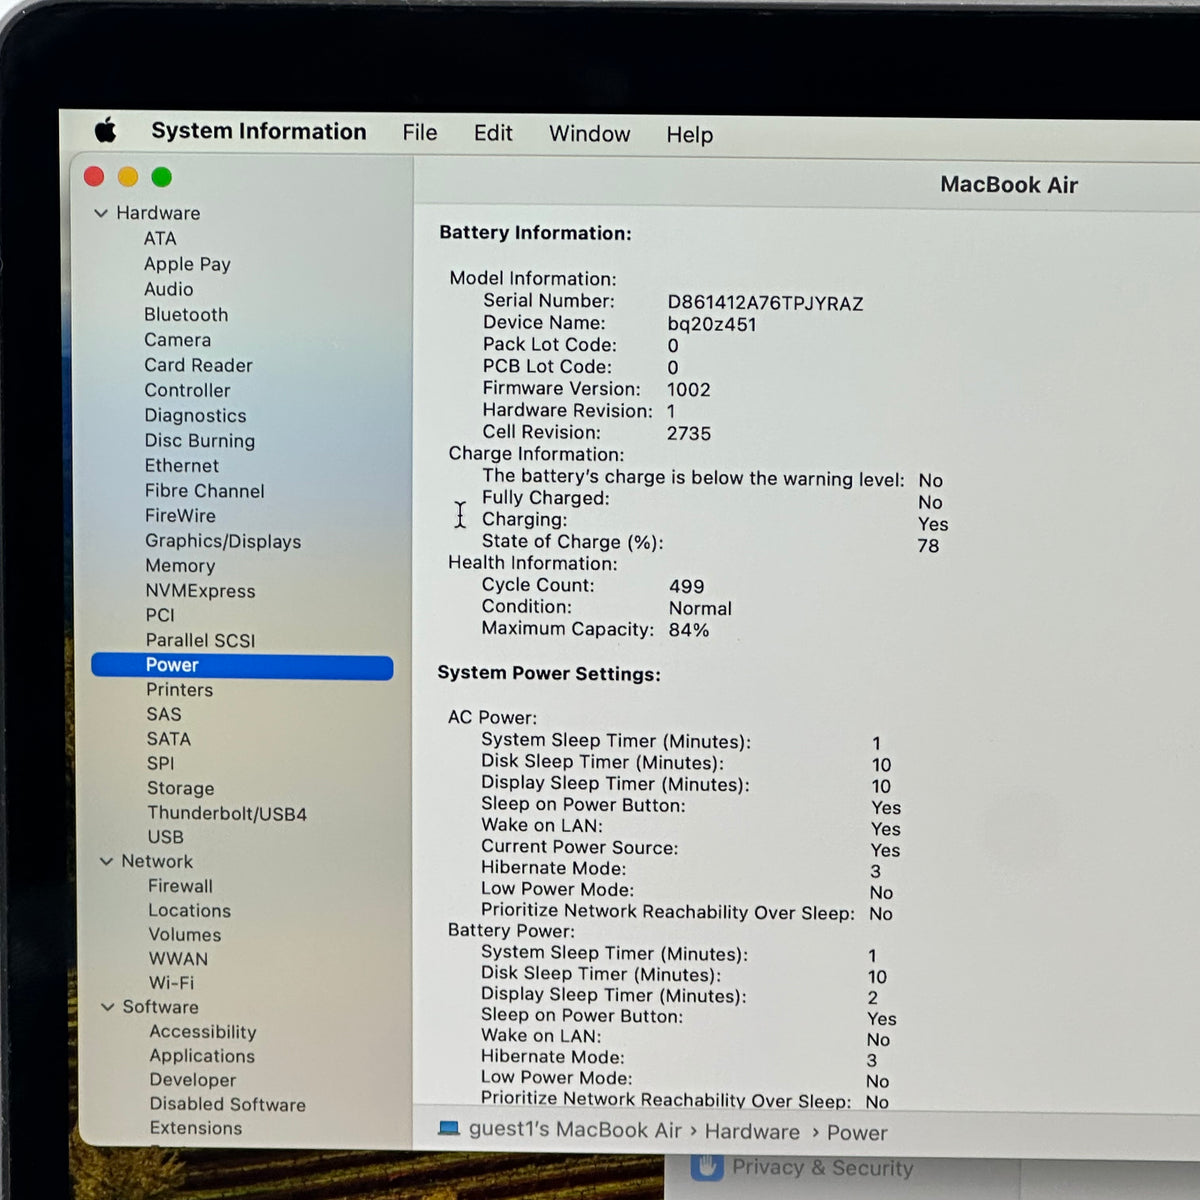The width and height of the screenshot is (1200, 1200).
Task: Select Diagnostics in the sidebar
Action: coord(195,415)
